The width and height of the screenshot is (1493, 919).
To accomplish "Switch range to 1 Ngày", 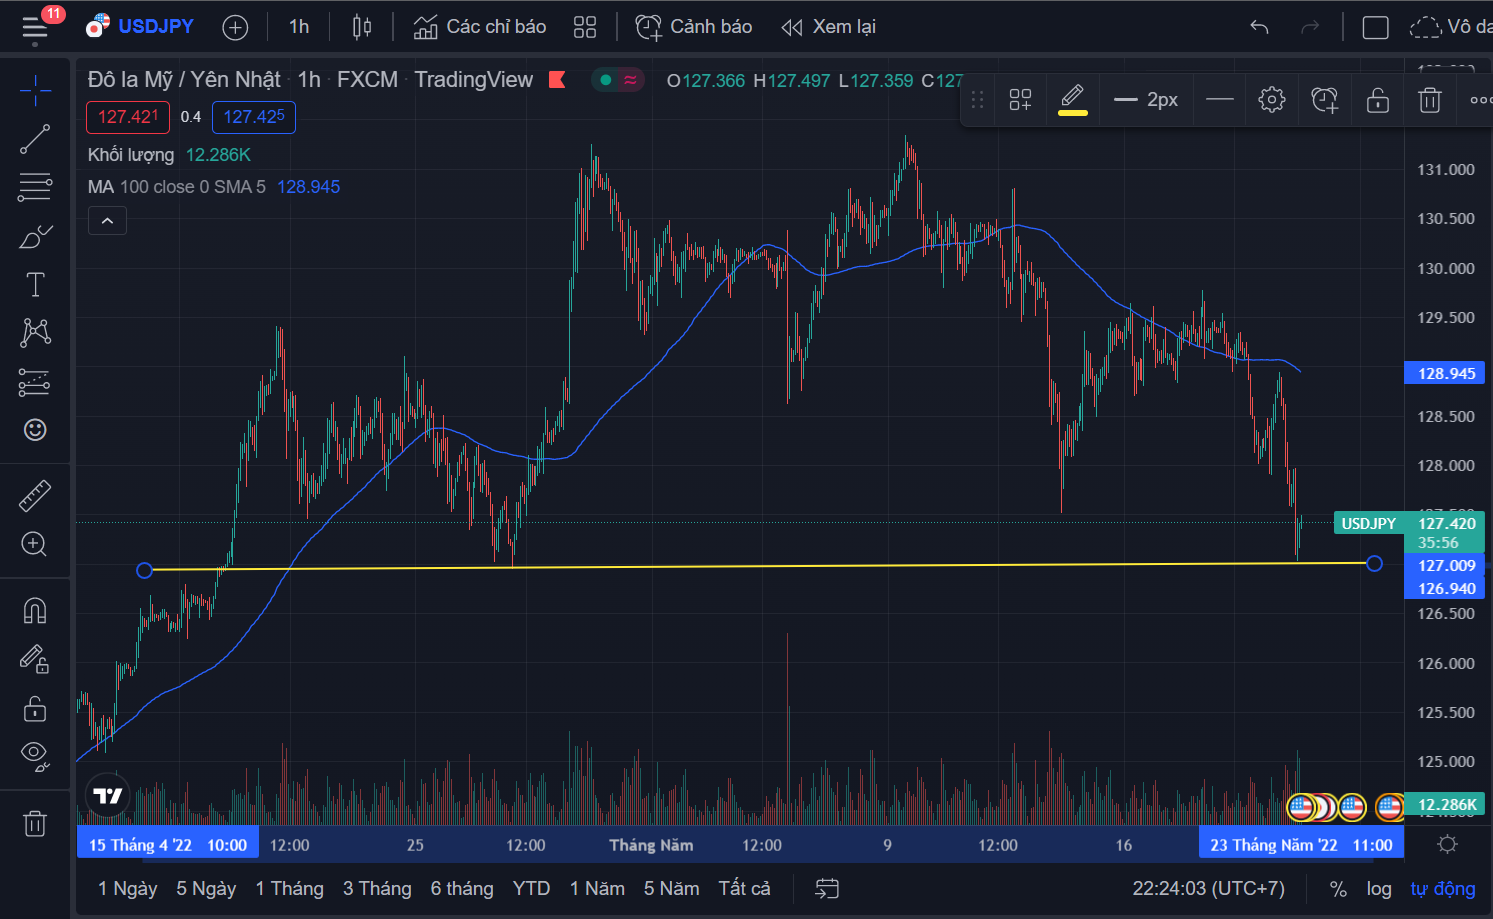I will click(x=128, y=889).
